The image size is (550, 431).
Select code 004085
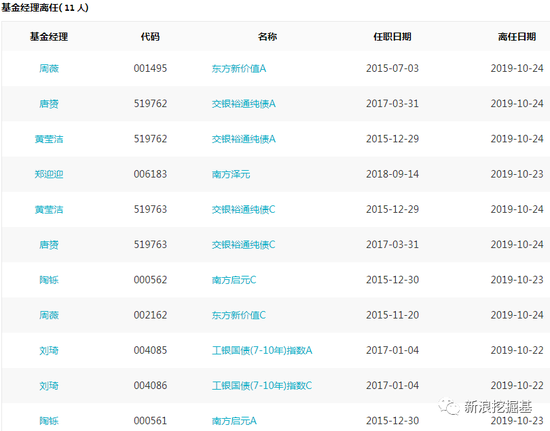pyautogui.click(x=150, y=350)
